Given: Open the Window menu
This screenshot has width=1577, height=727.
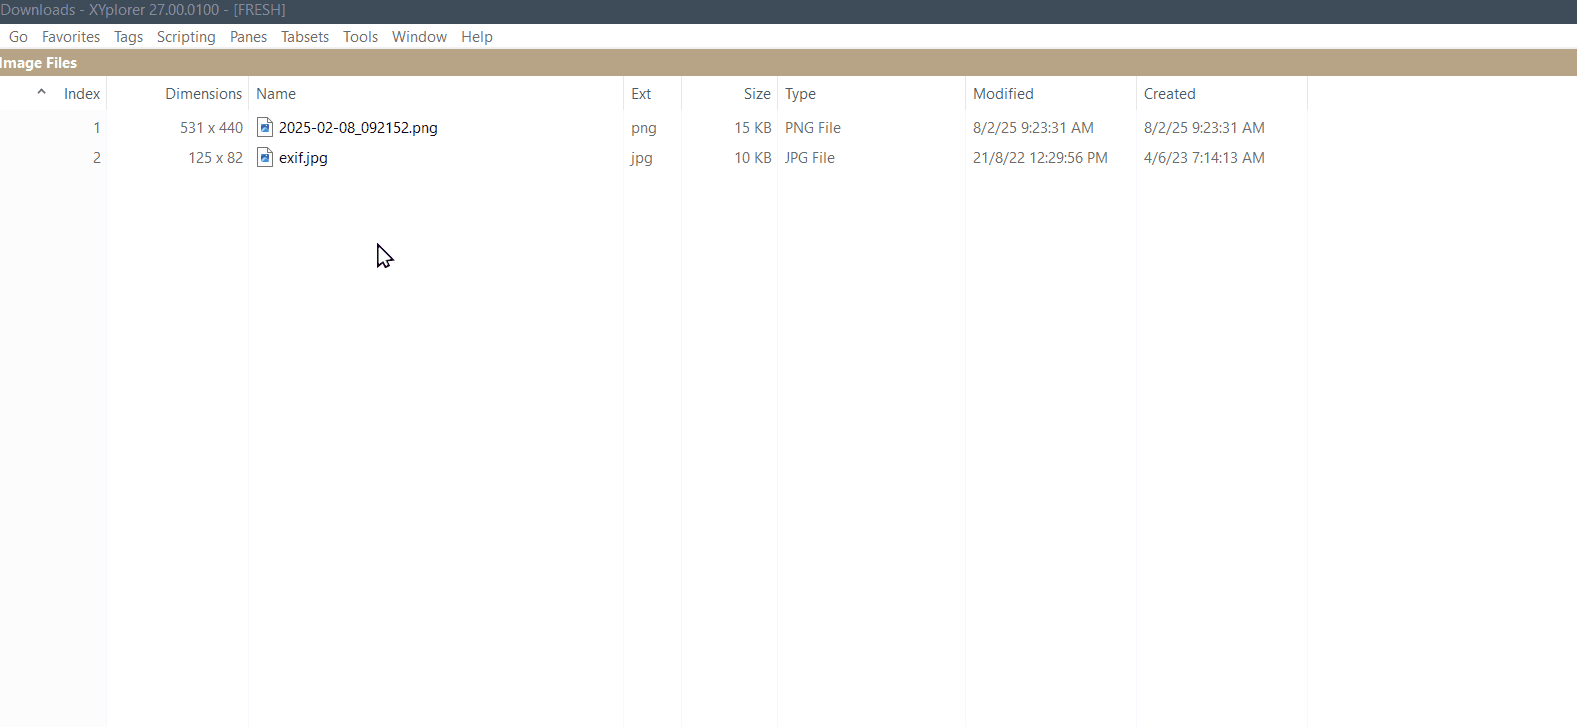Looking at the screenshot, I should pos(419,37).
